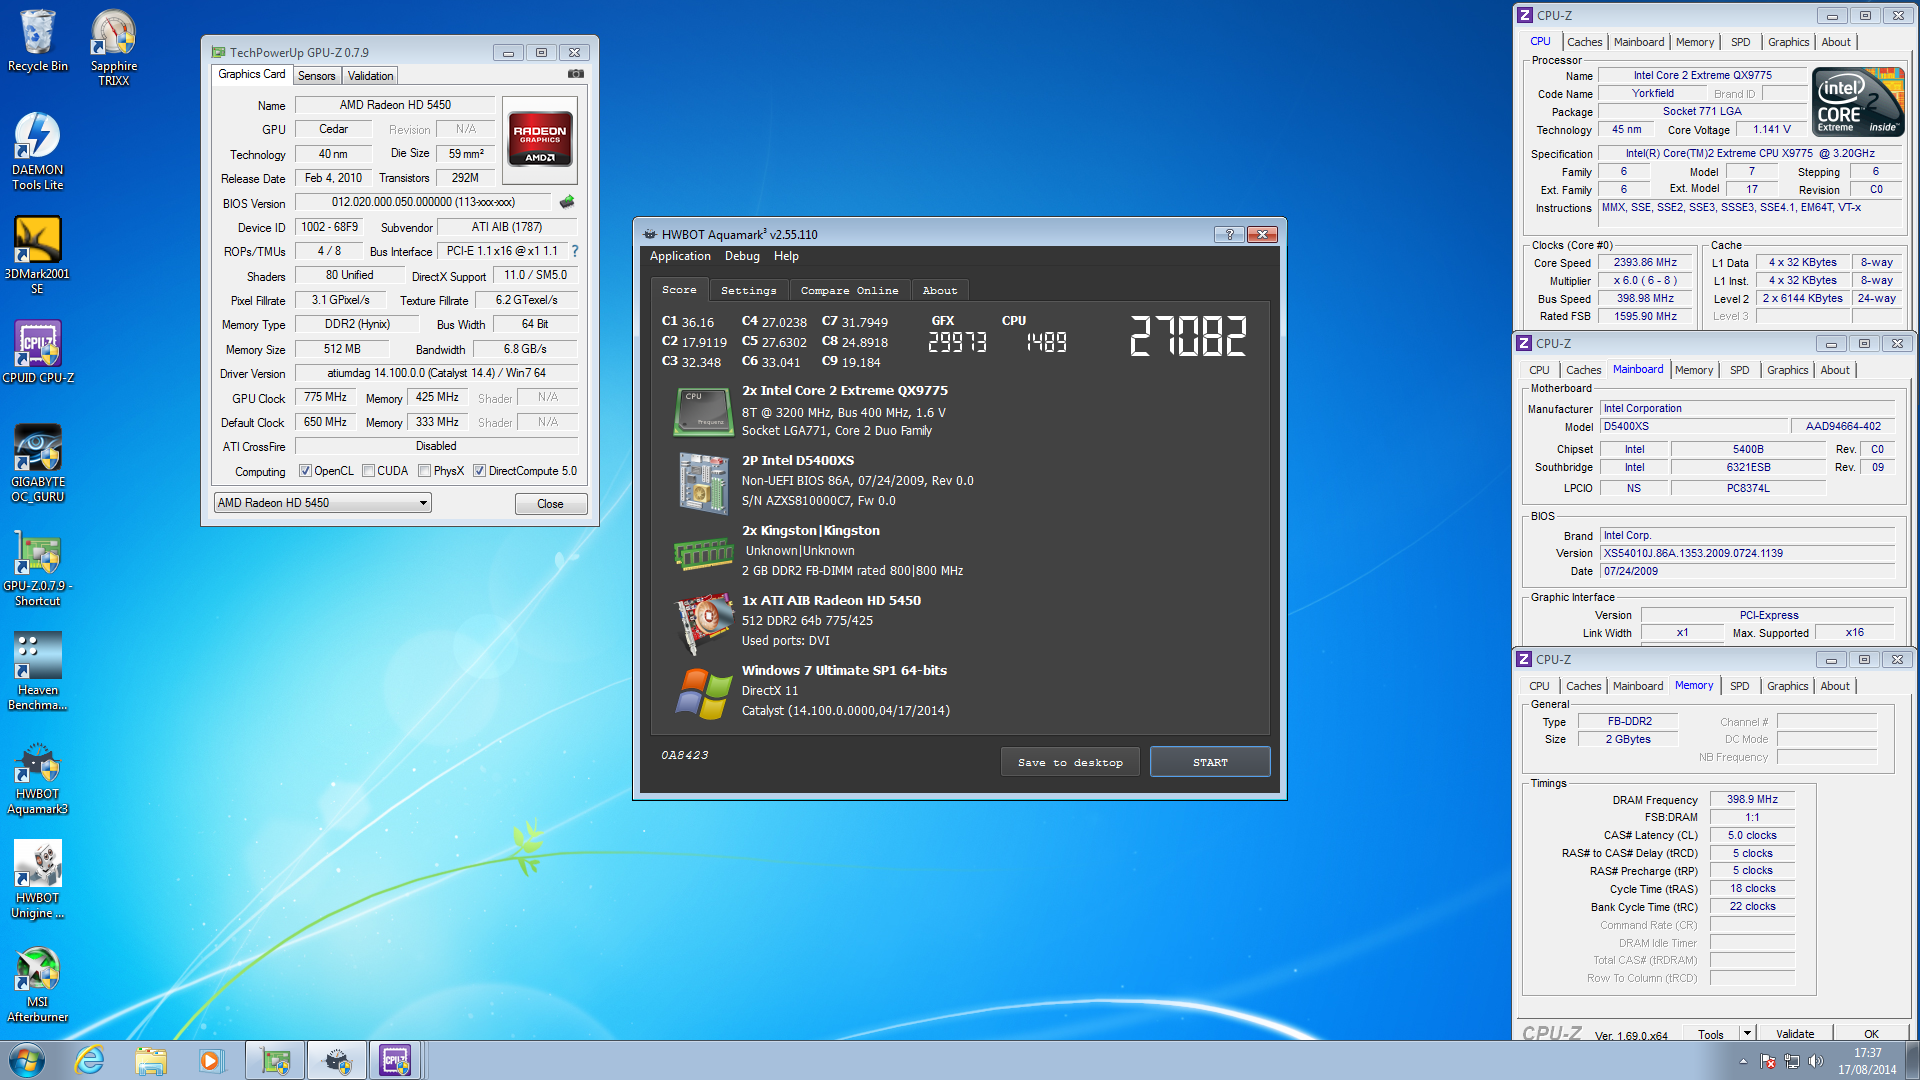Open DAEMON Tools Lite shortcut

pyautogui.click(x=38, y=151)
